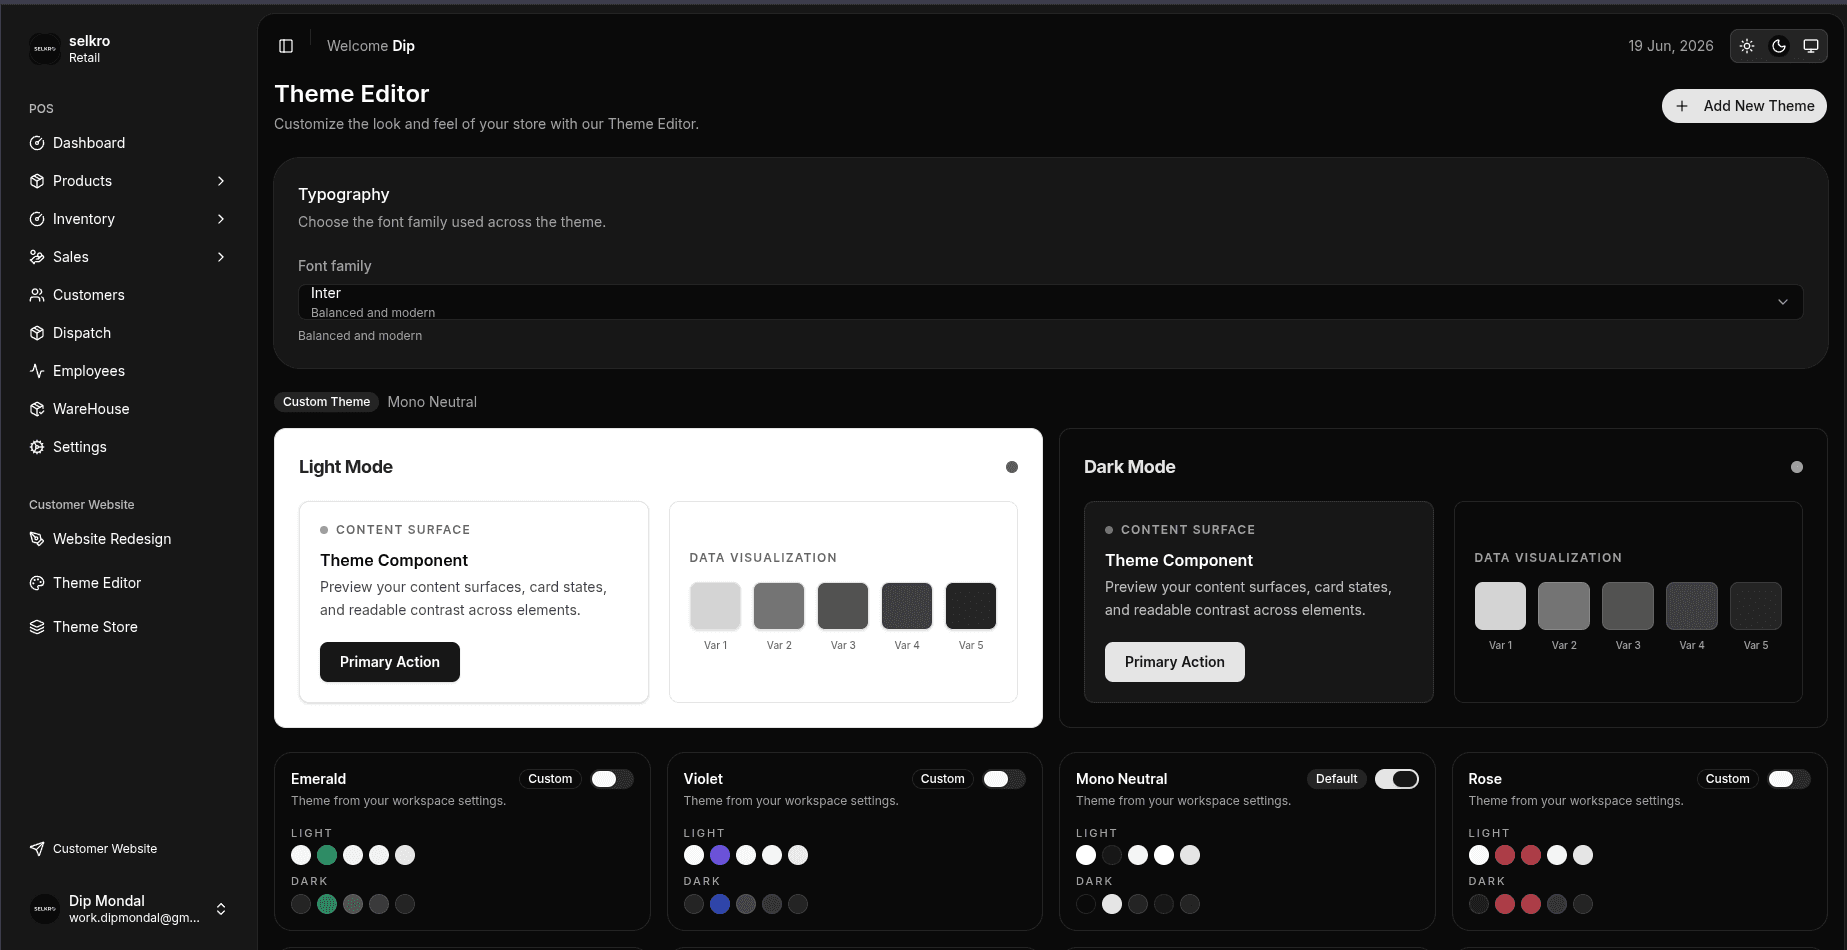Toggle the sidebar panel icon

pyautogui.click(x=286, y=46)
